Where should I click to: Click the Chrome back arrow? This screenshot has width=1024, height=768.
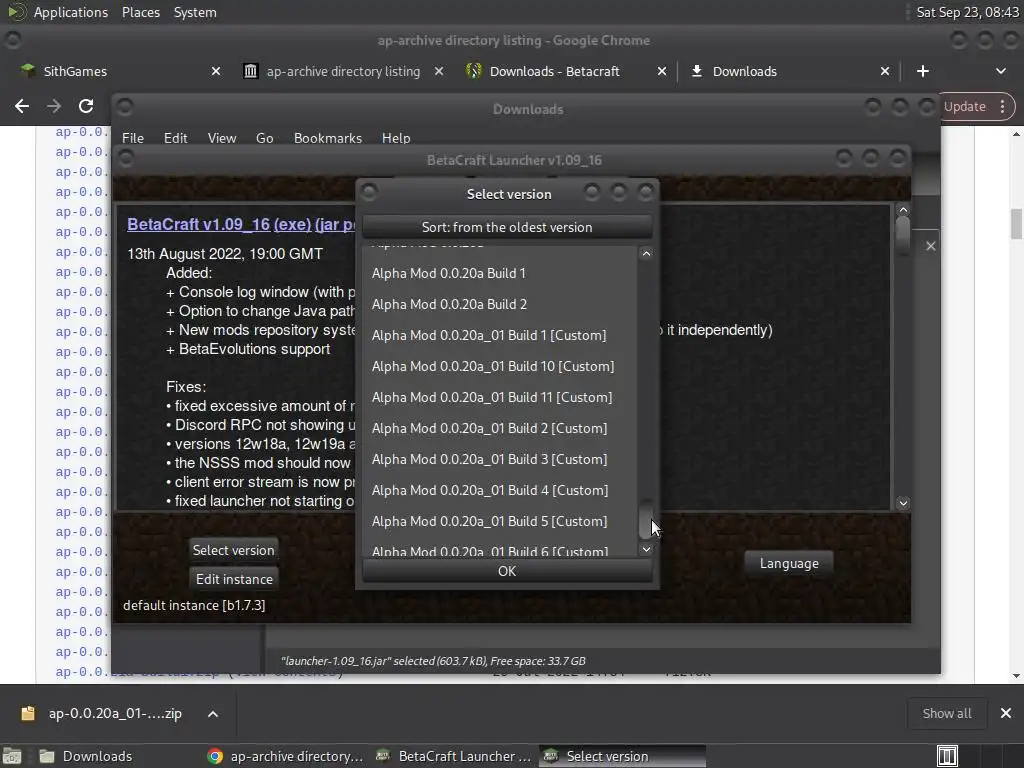(x=22, y=106)
